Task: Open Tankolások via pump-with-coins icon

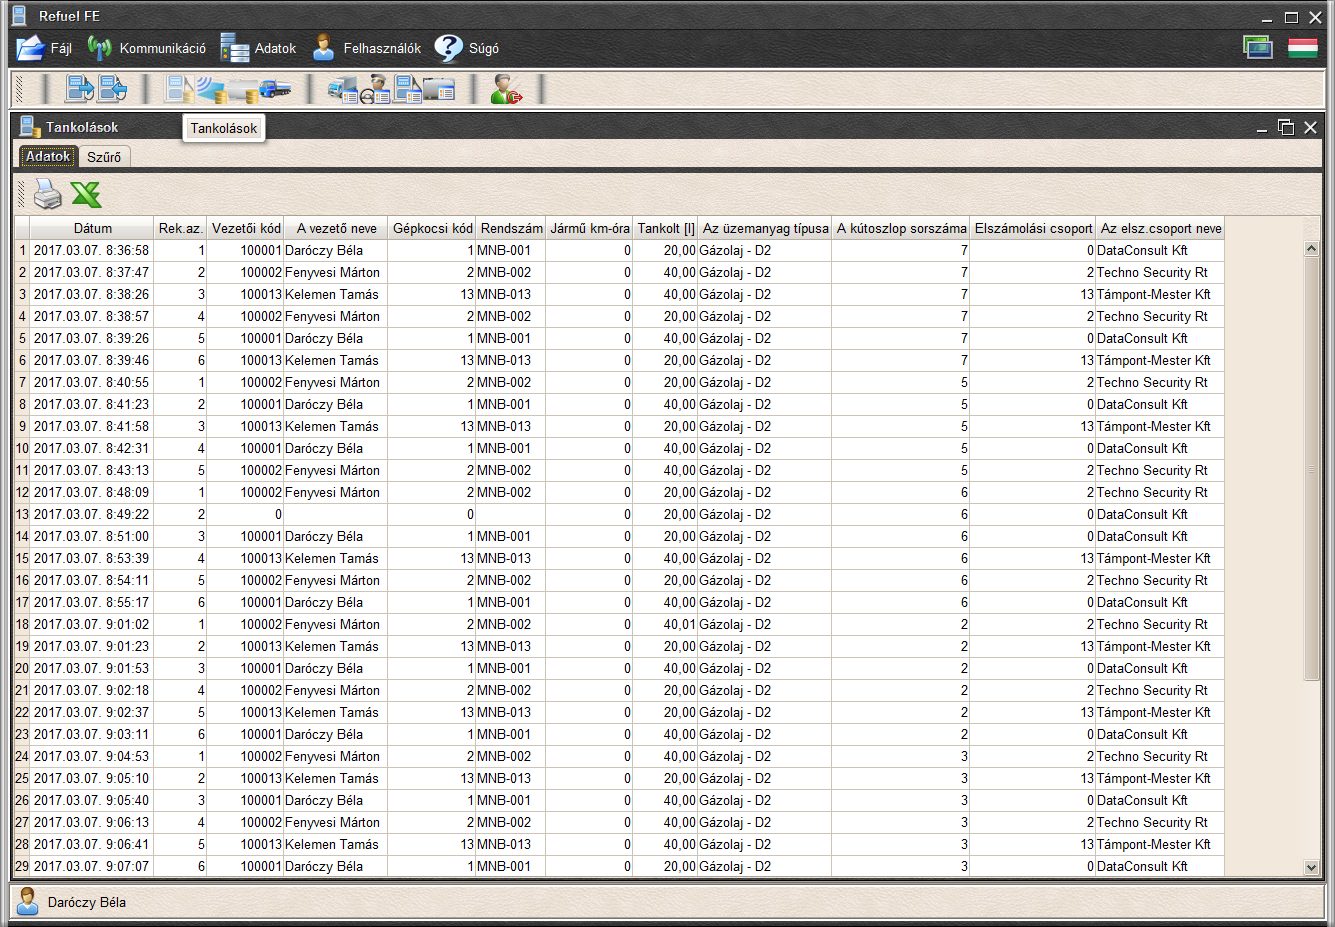Action: tap(179, 89)
